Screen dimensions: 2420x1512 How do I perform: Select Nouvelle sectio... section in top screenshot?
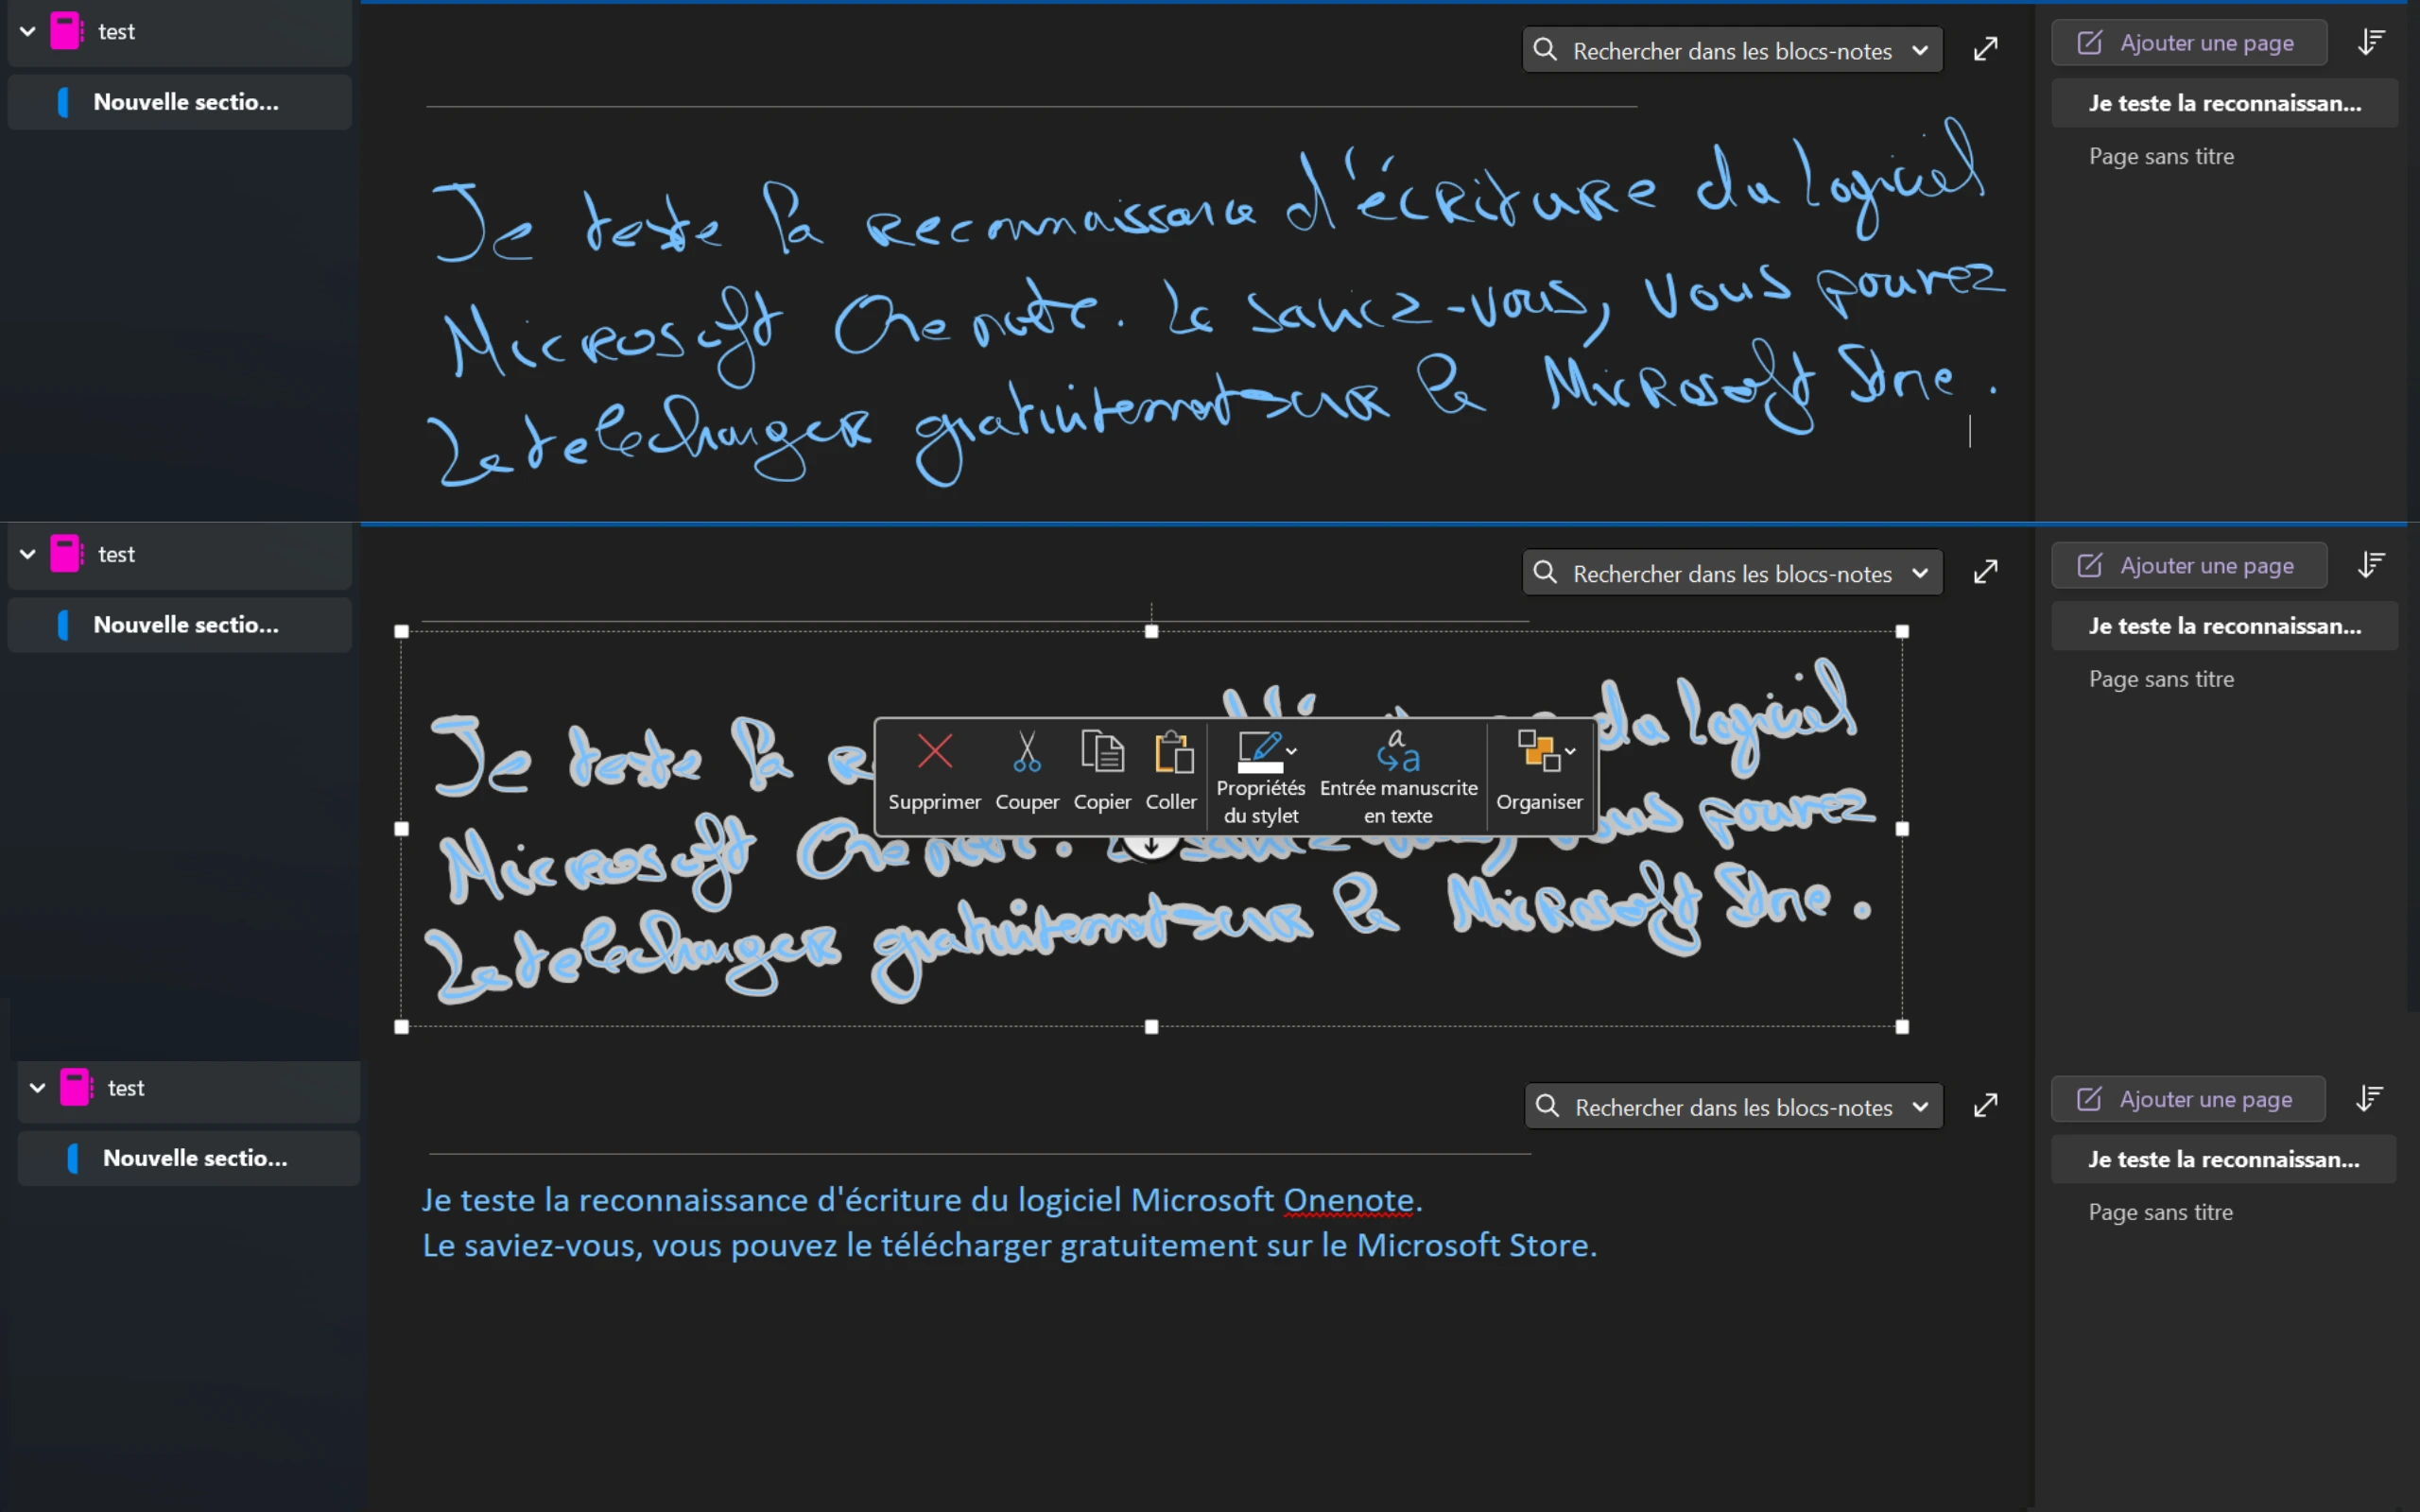180,102
